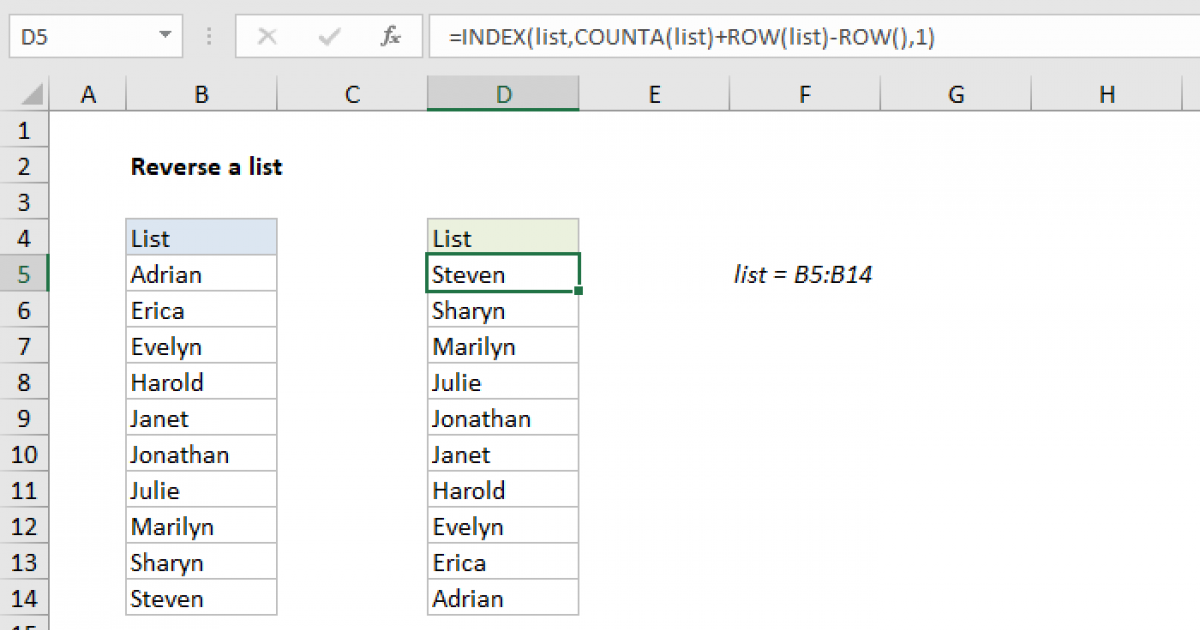Viewport: 1200px width, 630px height.
Task: Select the cell containing 'Steven' in column D
Action: pos(503,273)
